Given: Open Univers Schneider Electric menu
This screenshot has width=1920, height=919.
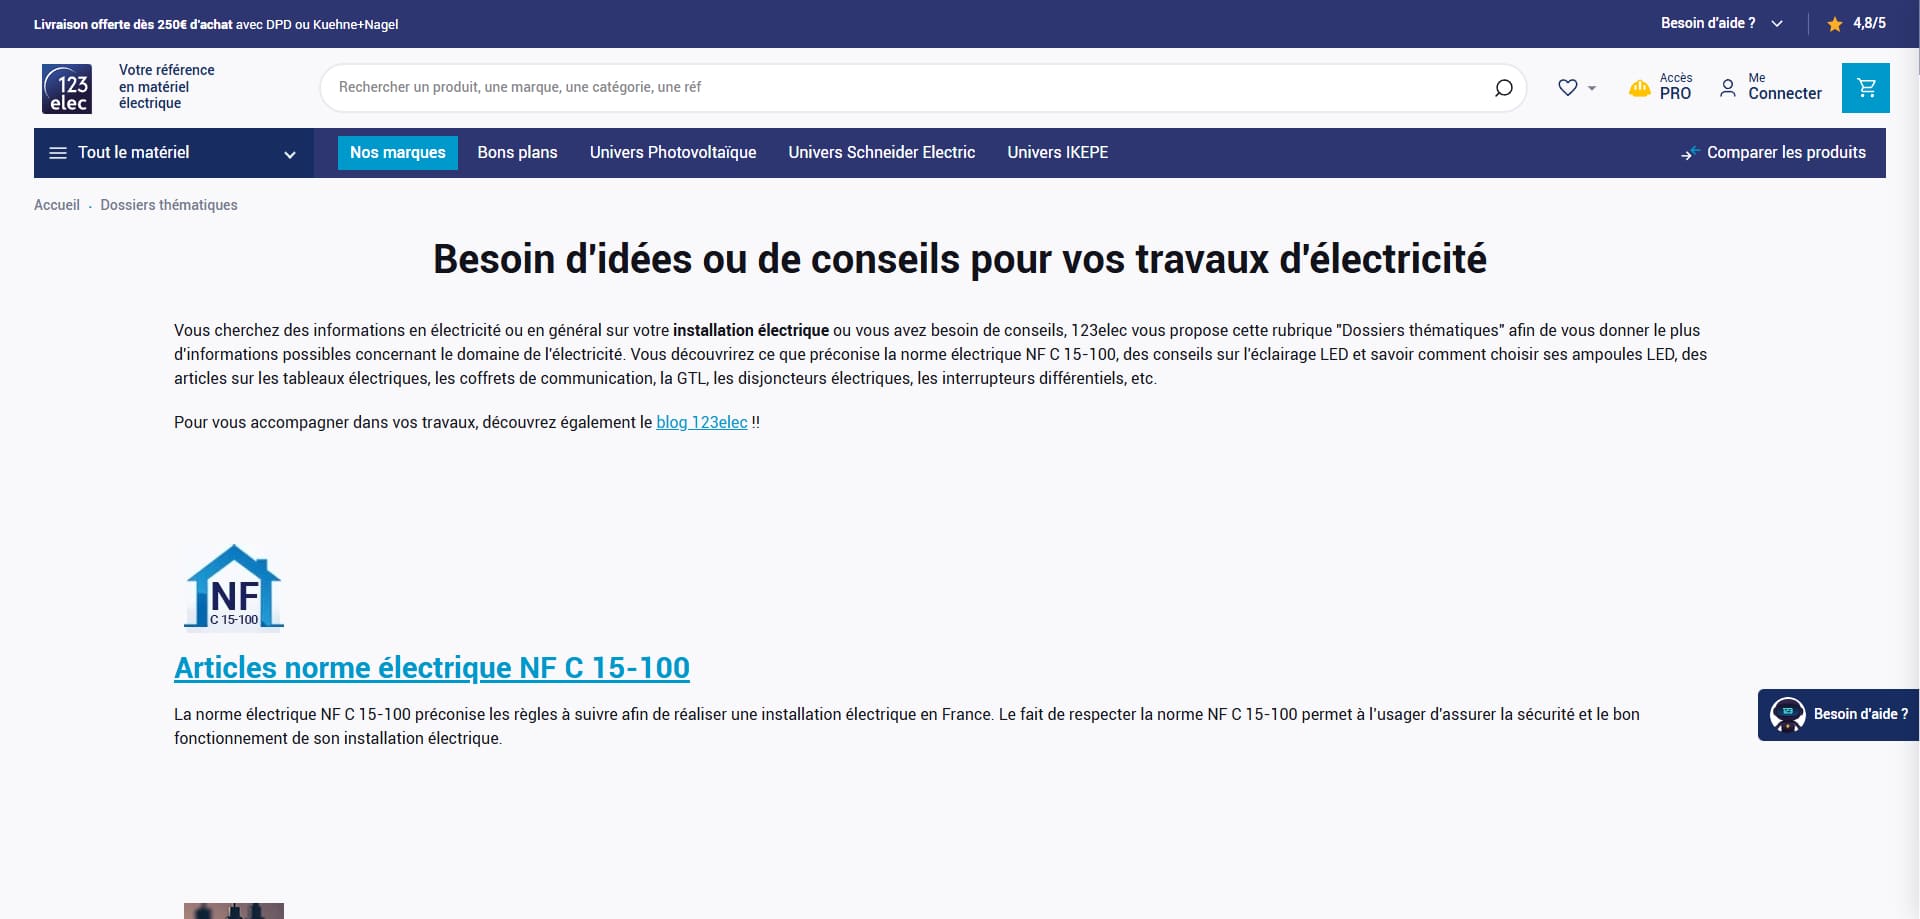Looking at the screenshot, I should click(881, 153).
